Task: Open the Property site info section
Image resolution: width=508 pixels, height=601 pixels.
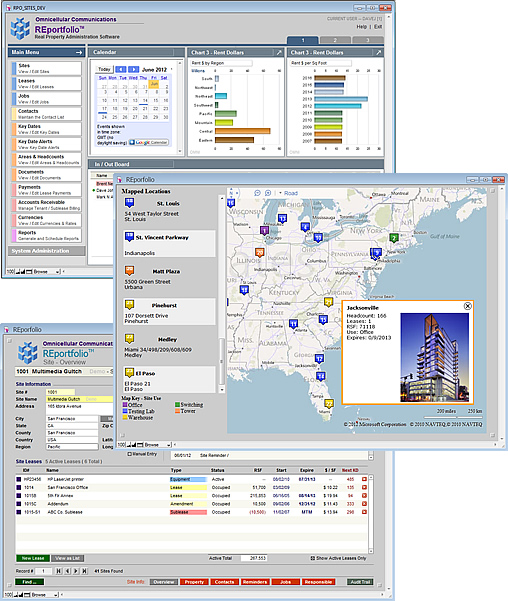Action: click(x=194, y=582)
